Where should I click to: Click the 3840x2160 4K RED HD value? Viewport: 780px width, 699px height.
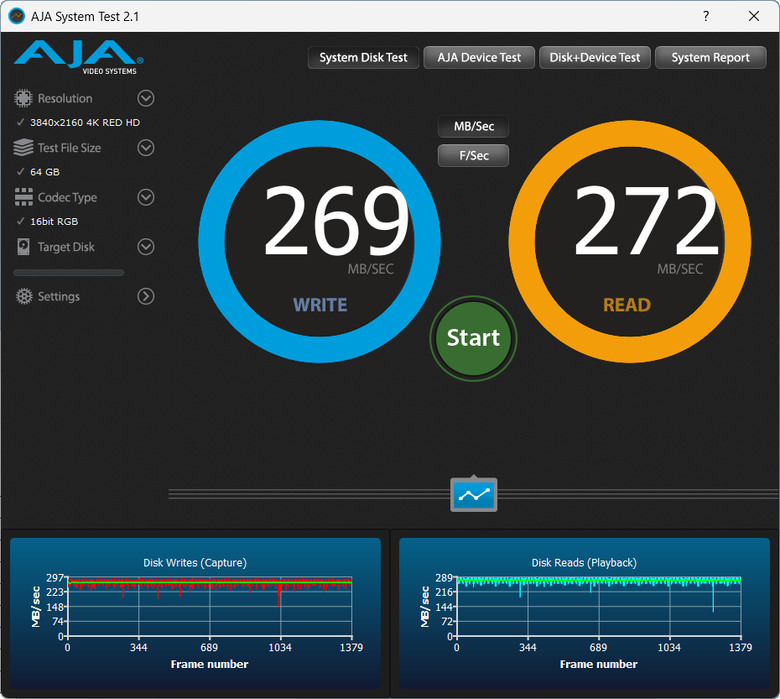(x=85, y=122)
